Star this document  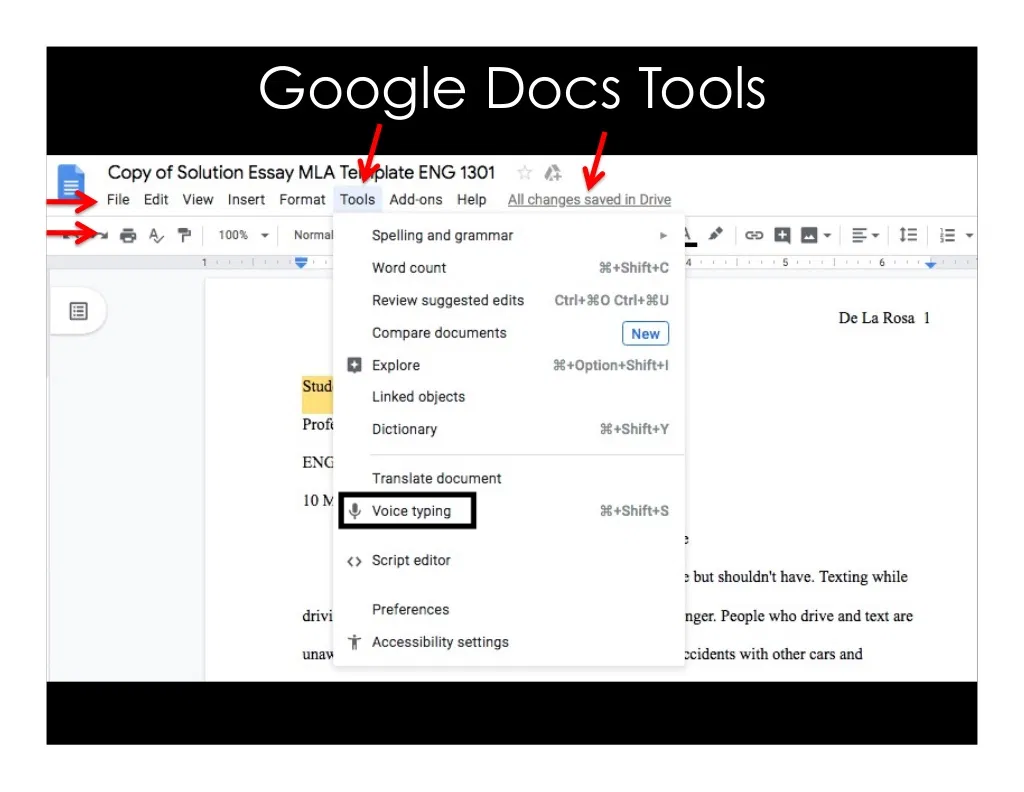tap(524, 173)
